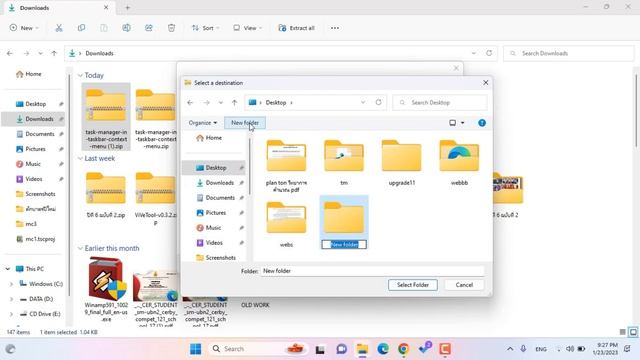Expand Windows (C:) drive node

(x=11, y=284)
